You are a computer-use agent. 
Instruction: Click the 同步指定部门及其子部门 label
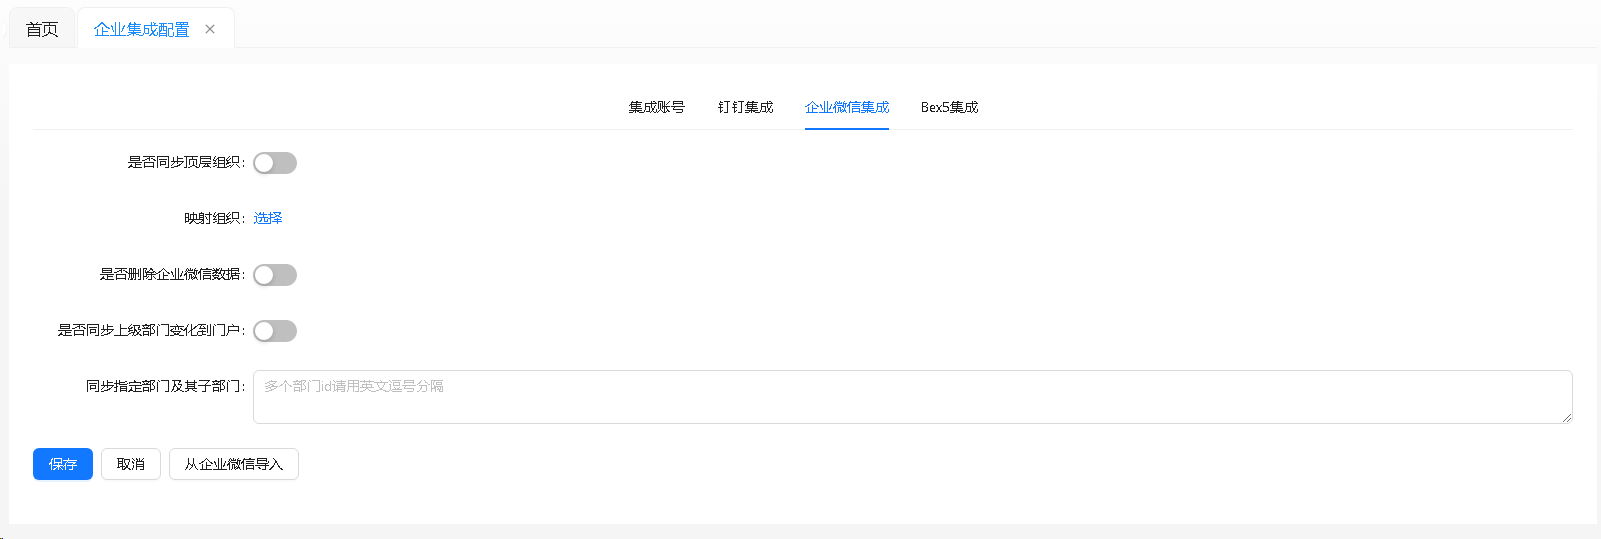point(165,386)
